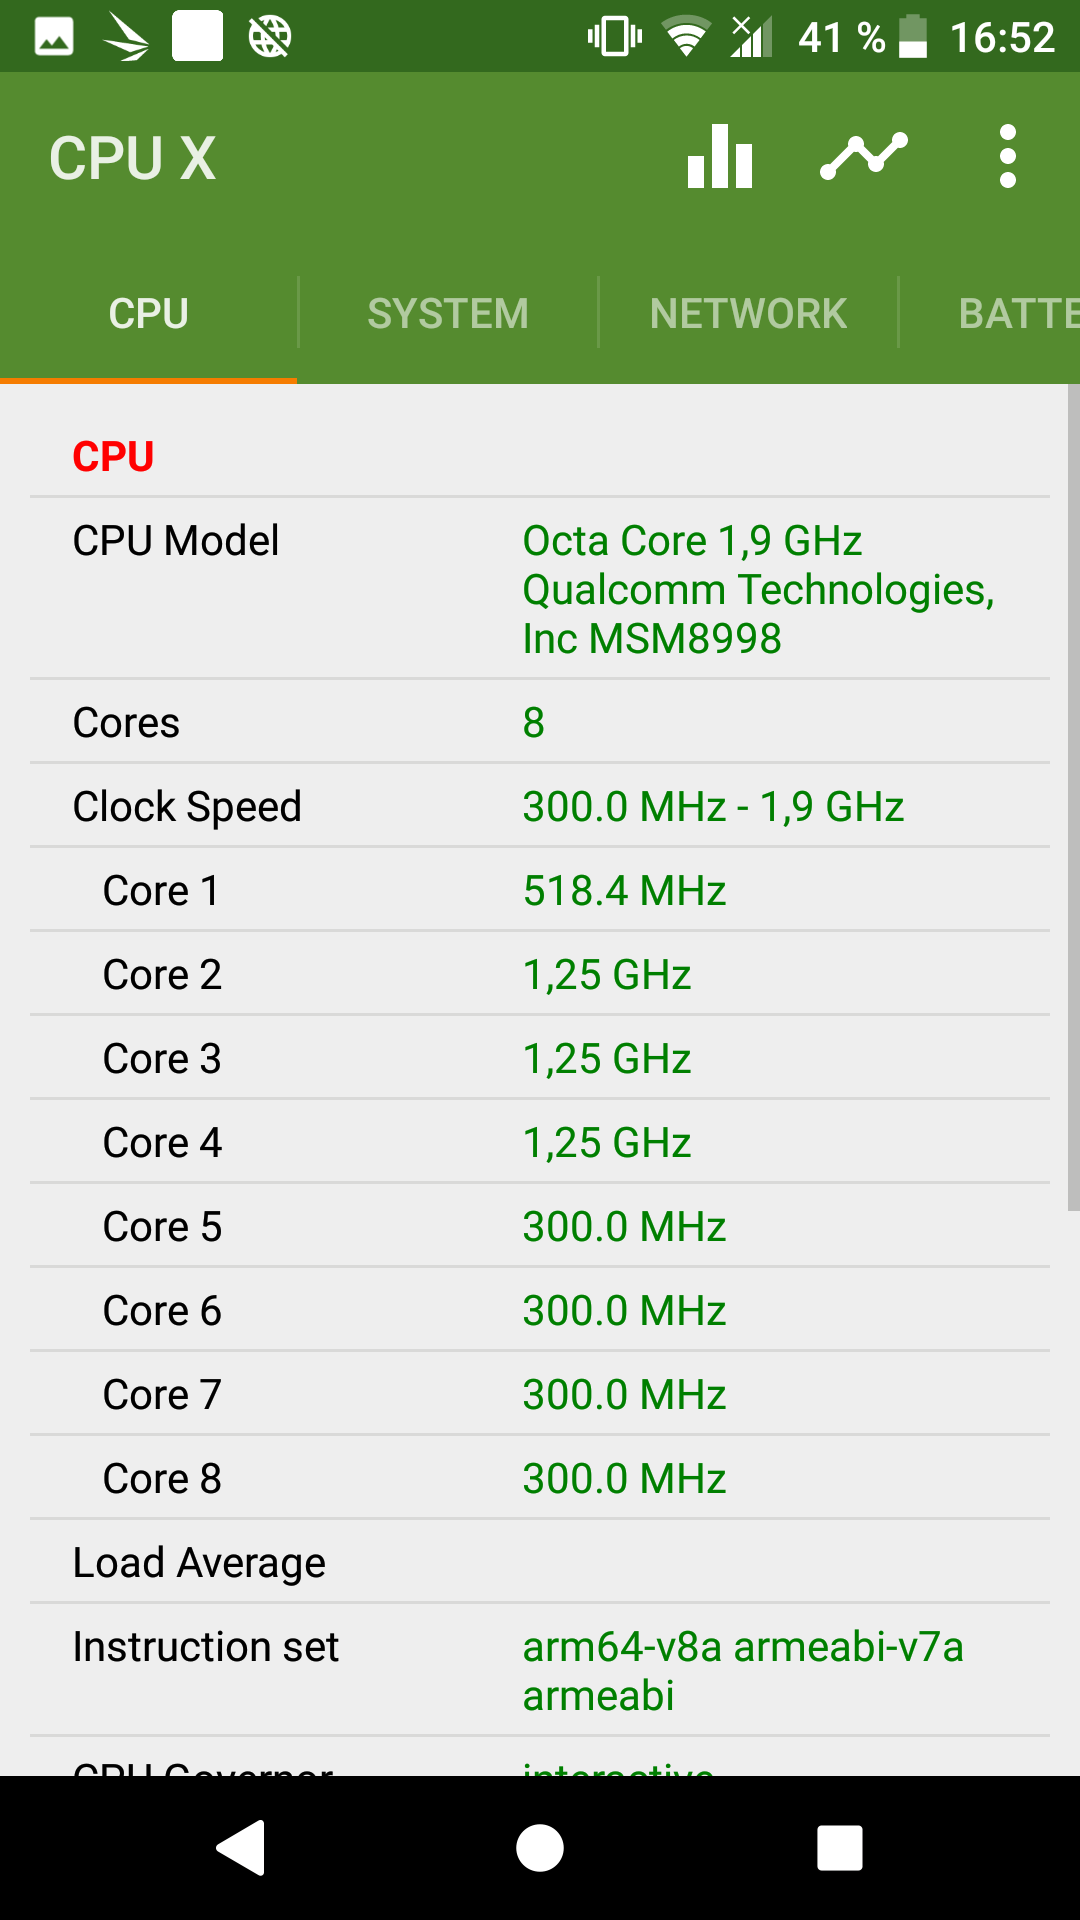Click the vertical scrollbar on the right
Viewport: 1080px width, 1920px height.
[x=1073, y=798]
